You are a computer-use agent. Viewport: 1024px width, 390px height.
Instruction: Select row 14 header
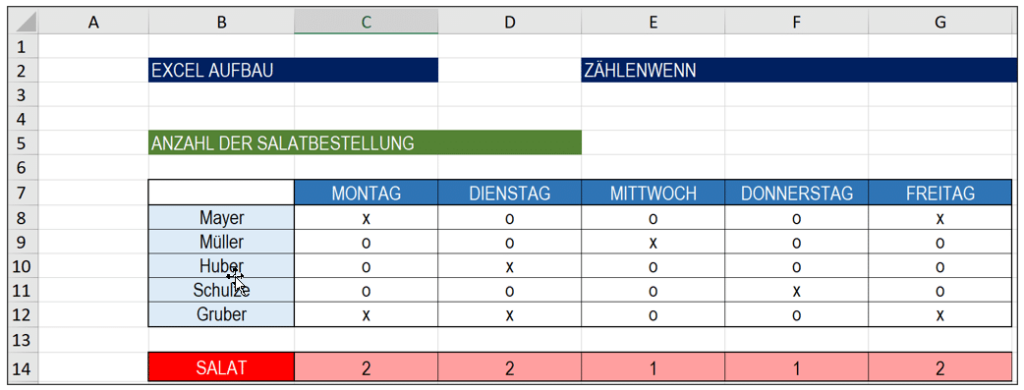tap(23, 368)
